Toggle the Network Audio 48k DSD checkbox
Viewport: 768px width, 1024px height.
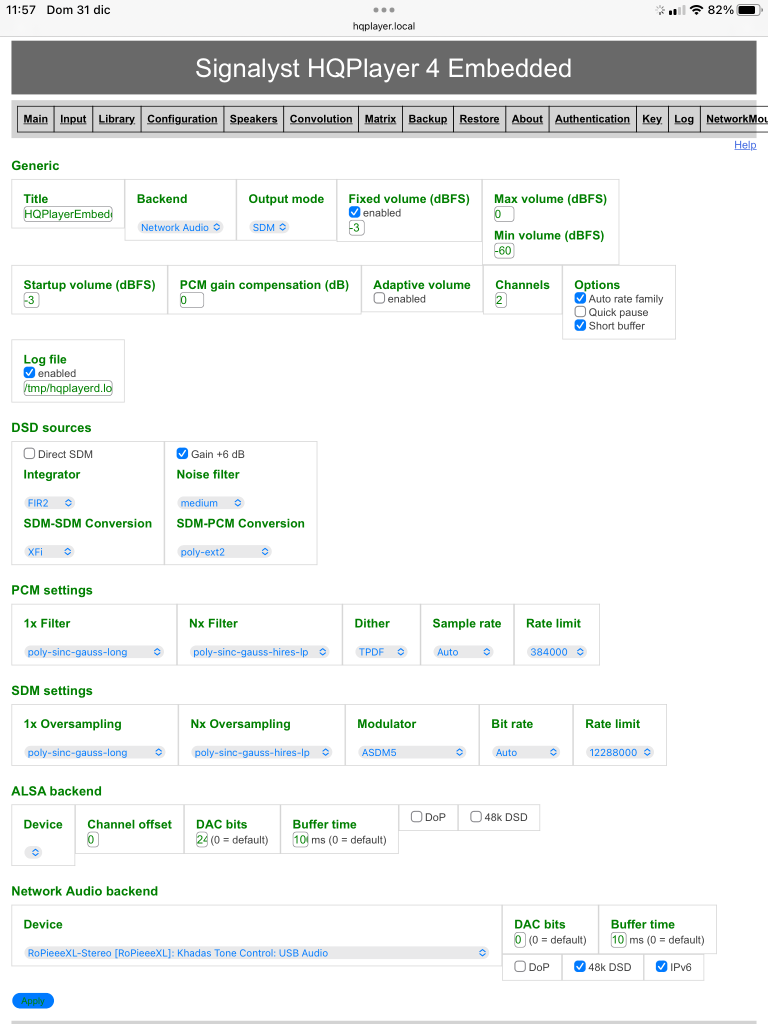pos(579,967)
